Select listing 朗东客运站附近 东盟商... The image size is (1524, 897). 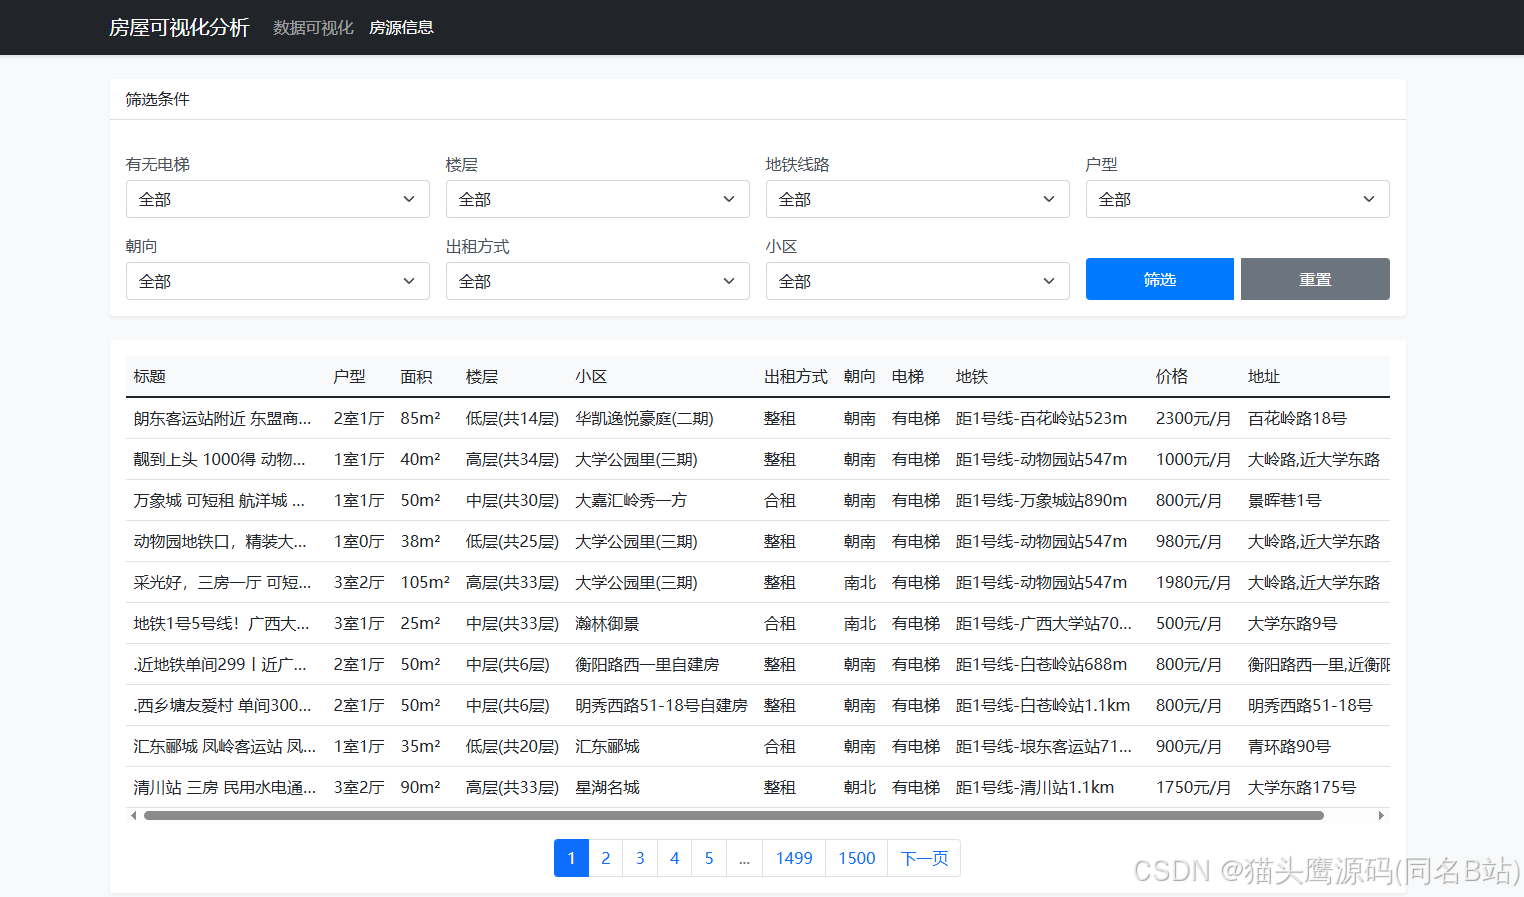click(223, 419)
